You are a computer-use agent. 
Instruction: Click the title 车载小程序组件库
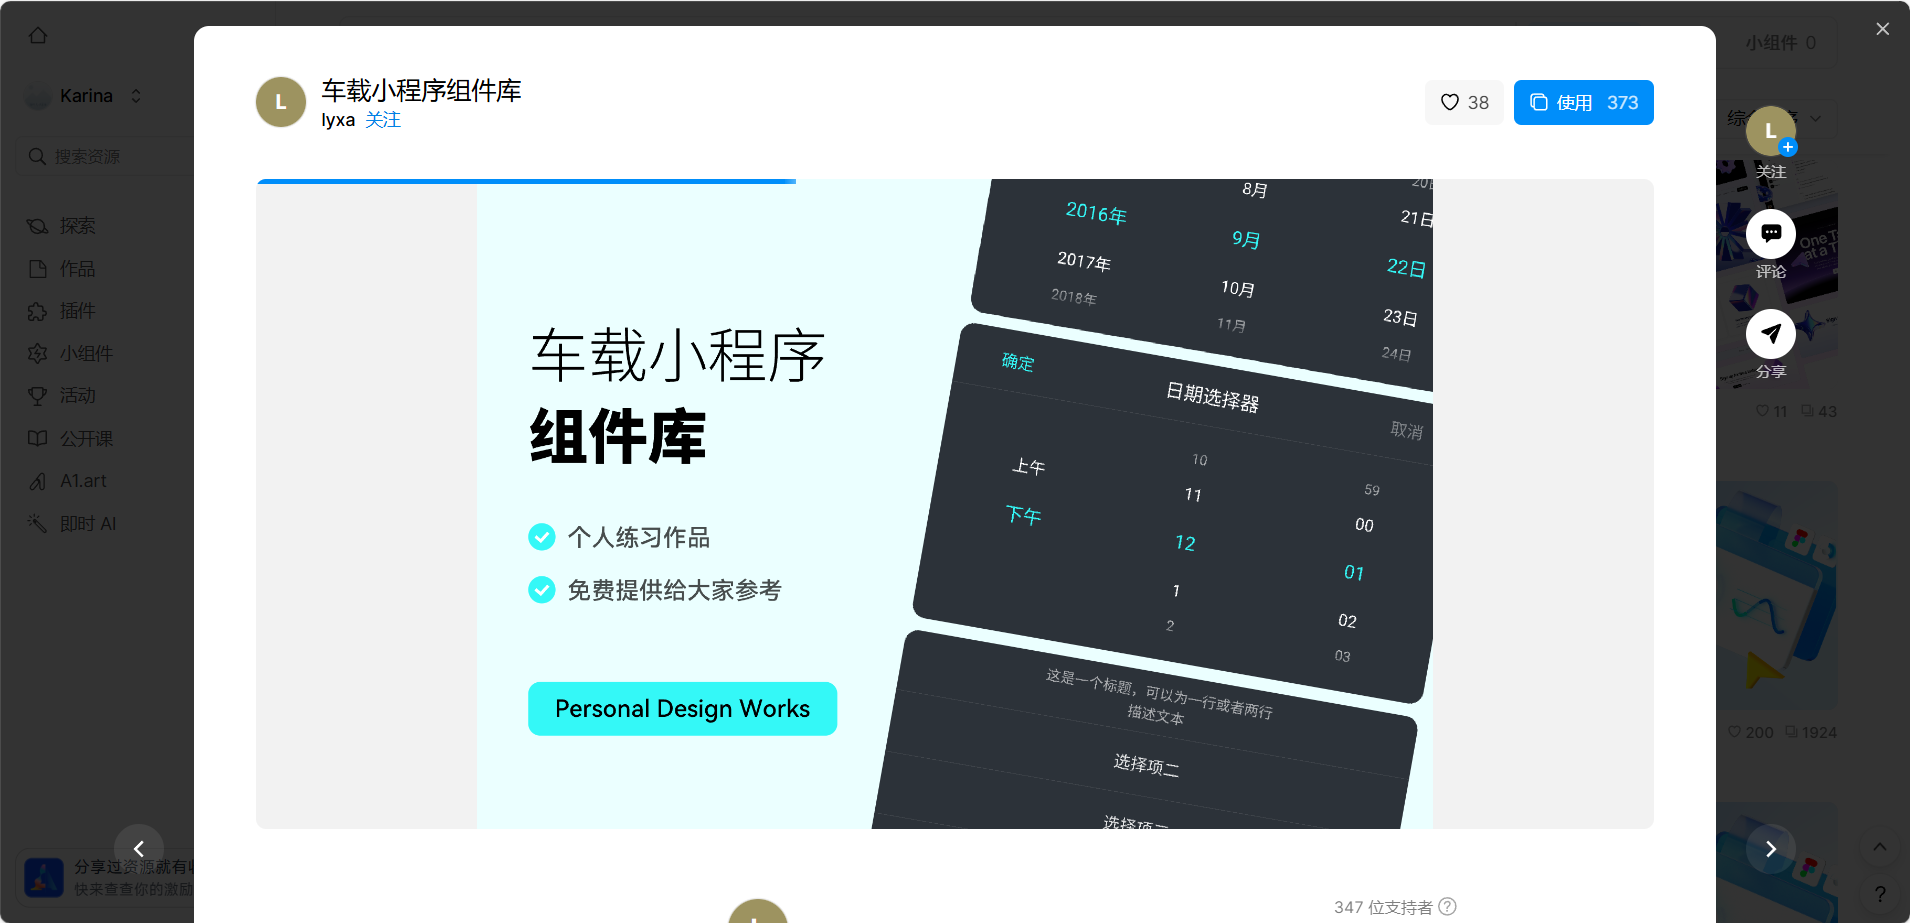(421, 91)
